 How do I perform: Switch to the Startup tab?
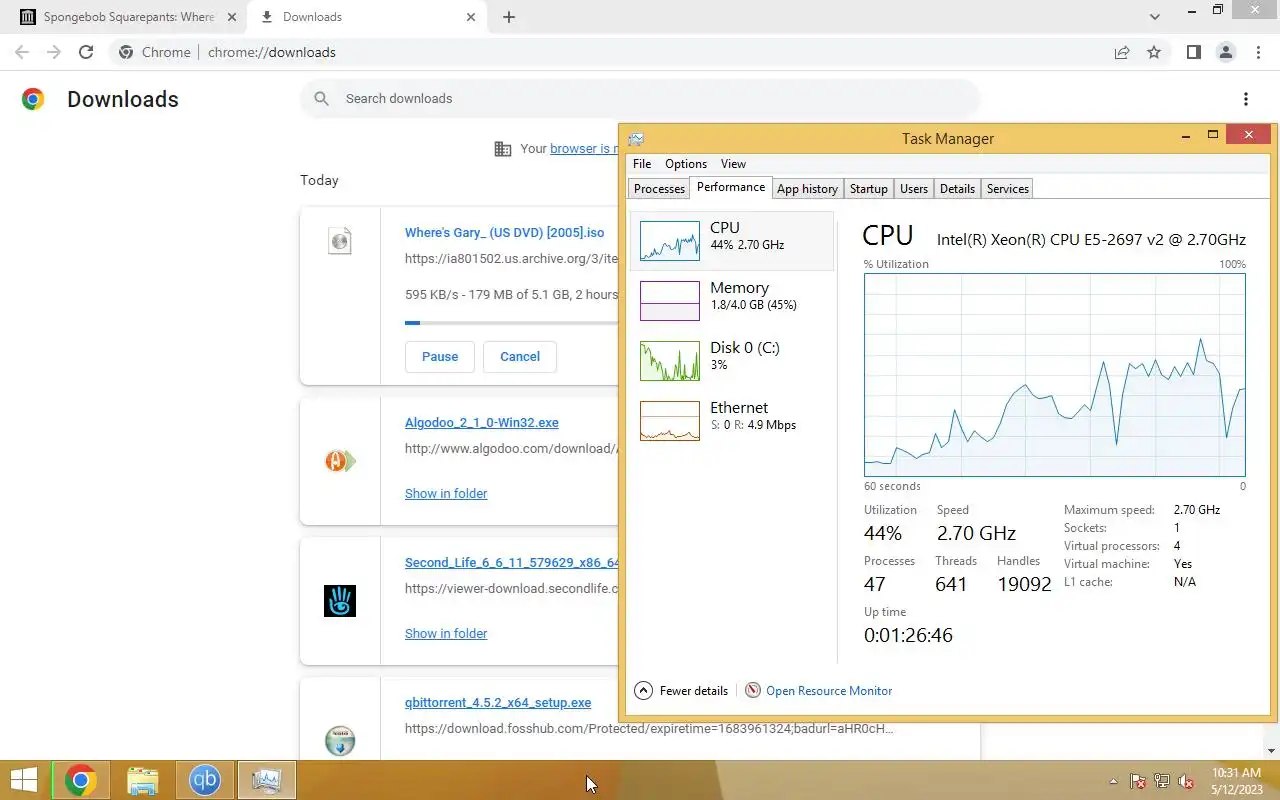(x=868, y=189)
